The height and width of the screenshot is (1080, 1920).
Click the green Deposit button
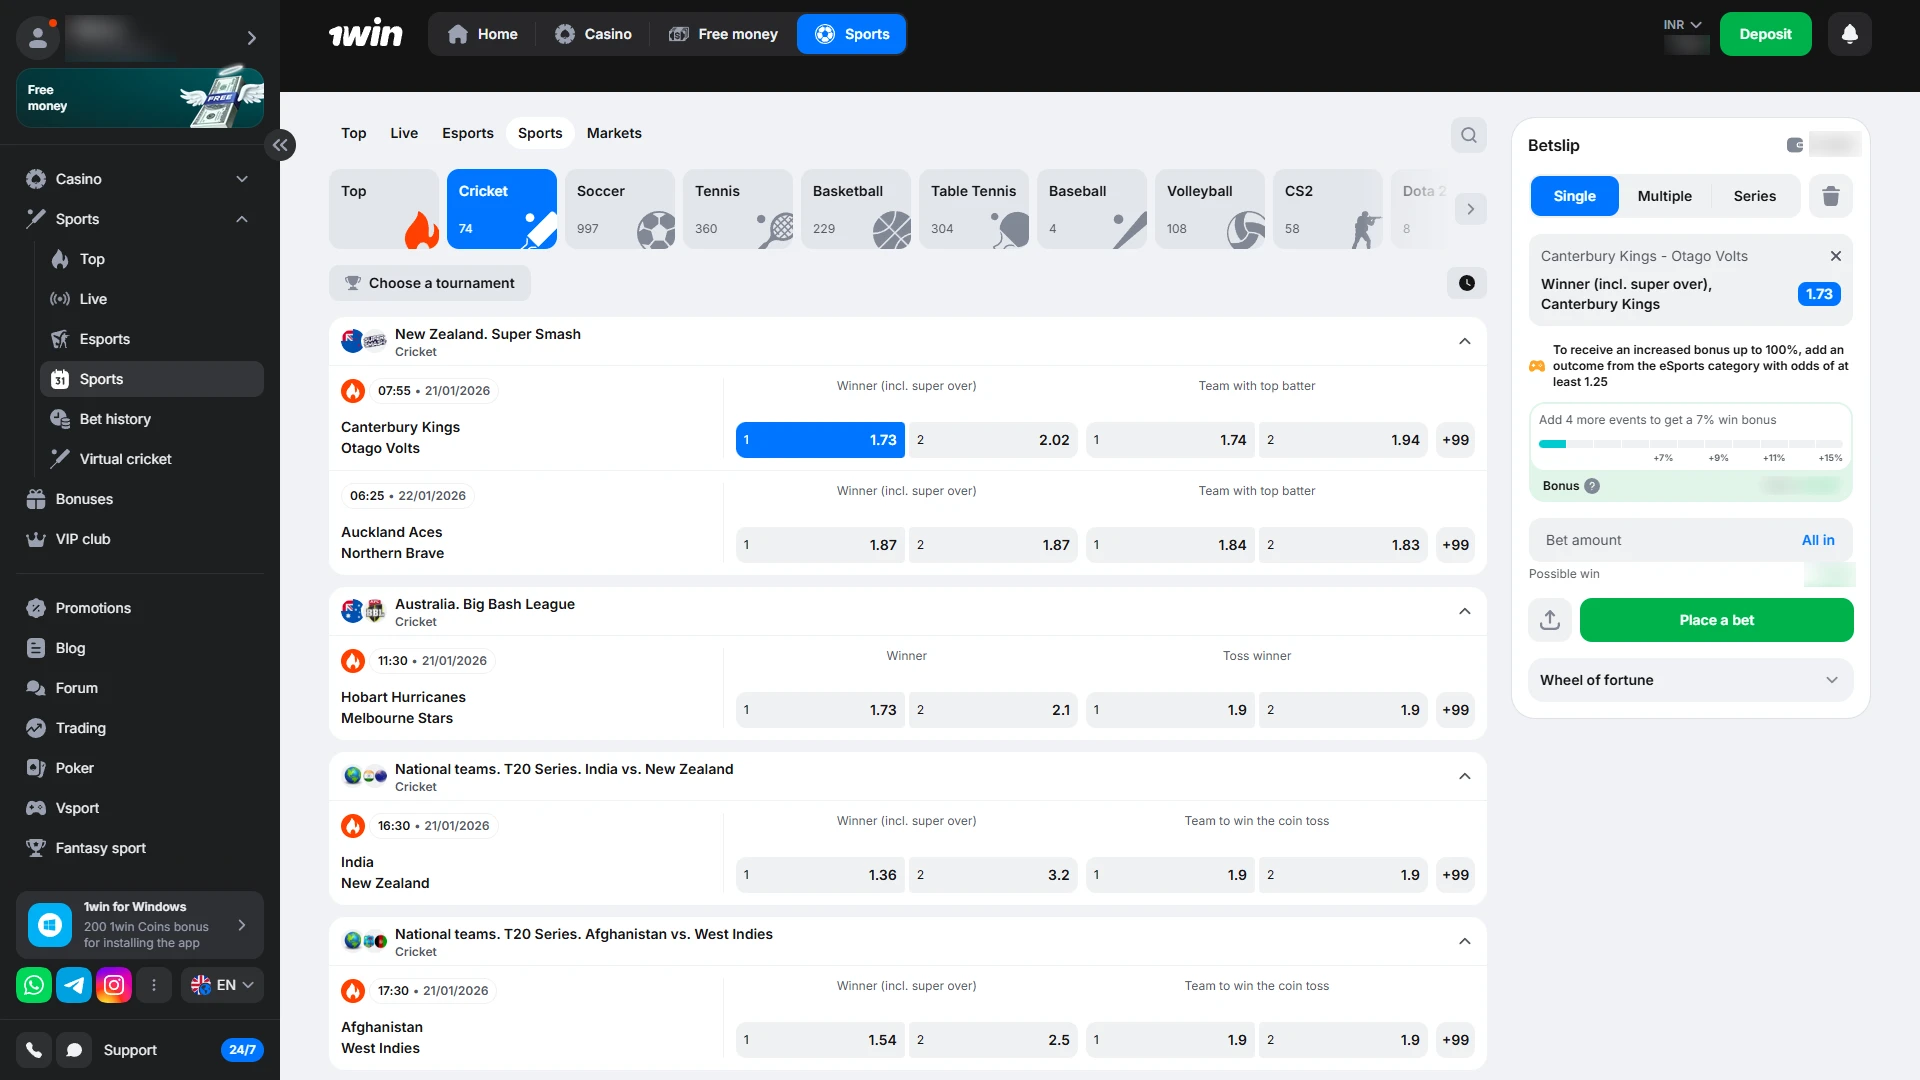1765,34
